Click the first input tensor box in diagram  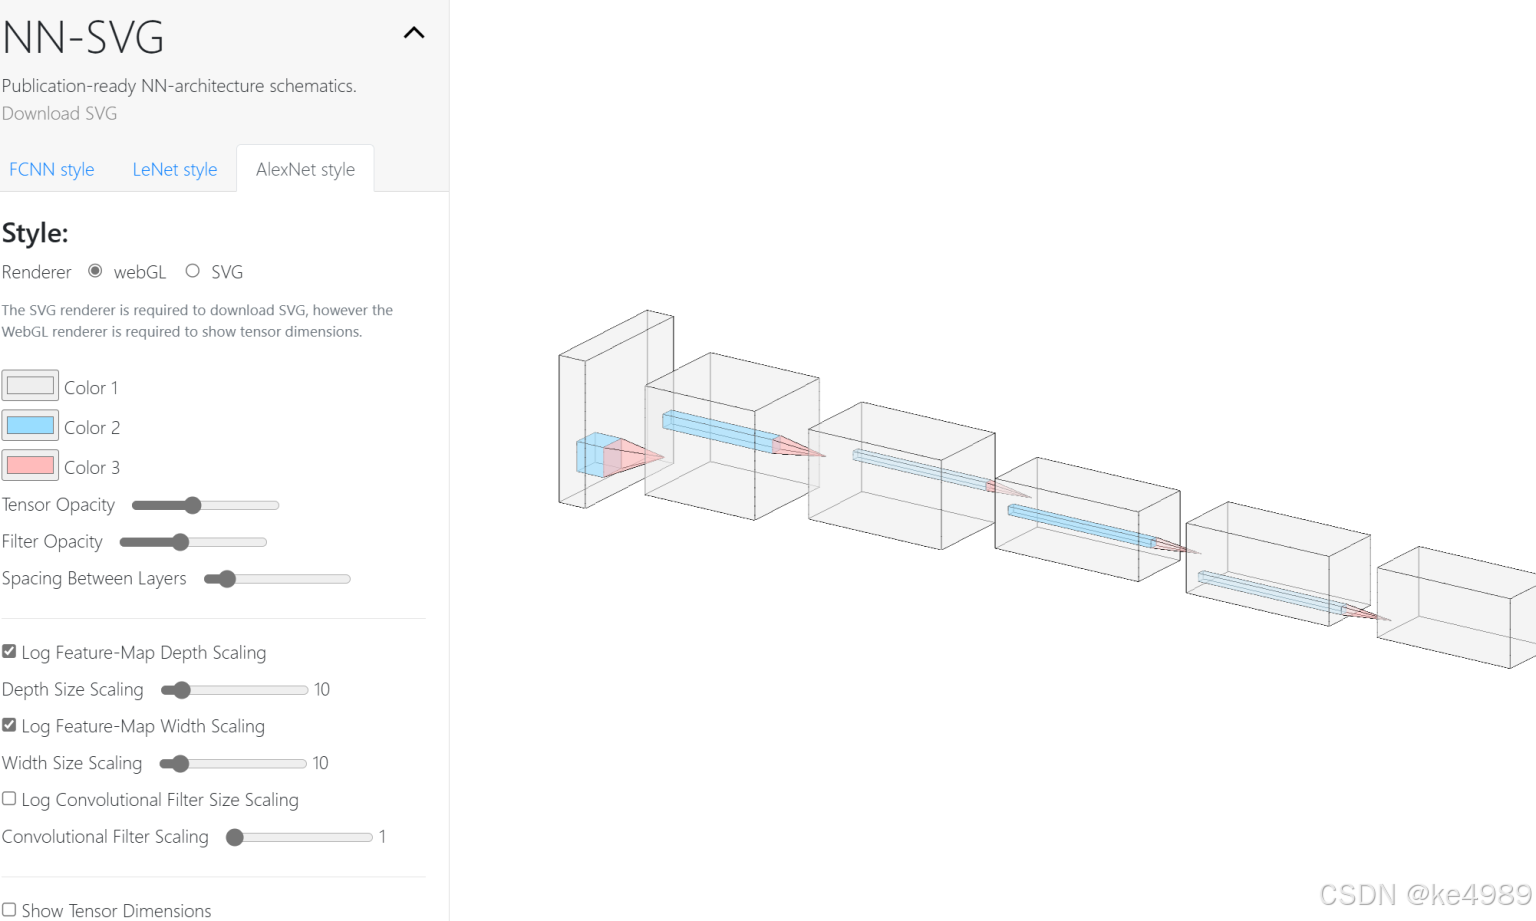tap(615, 408)
